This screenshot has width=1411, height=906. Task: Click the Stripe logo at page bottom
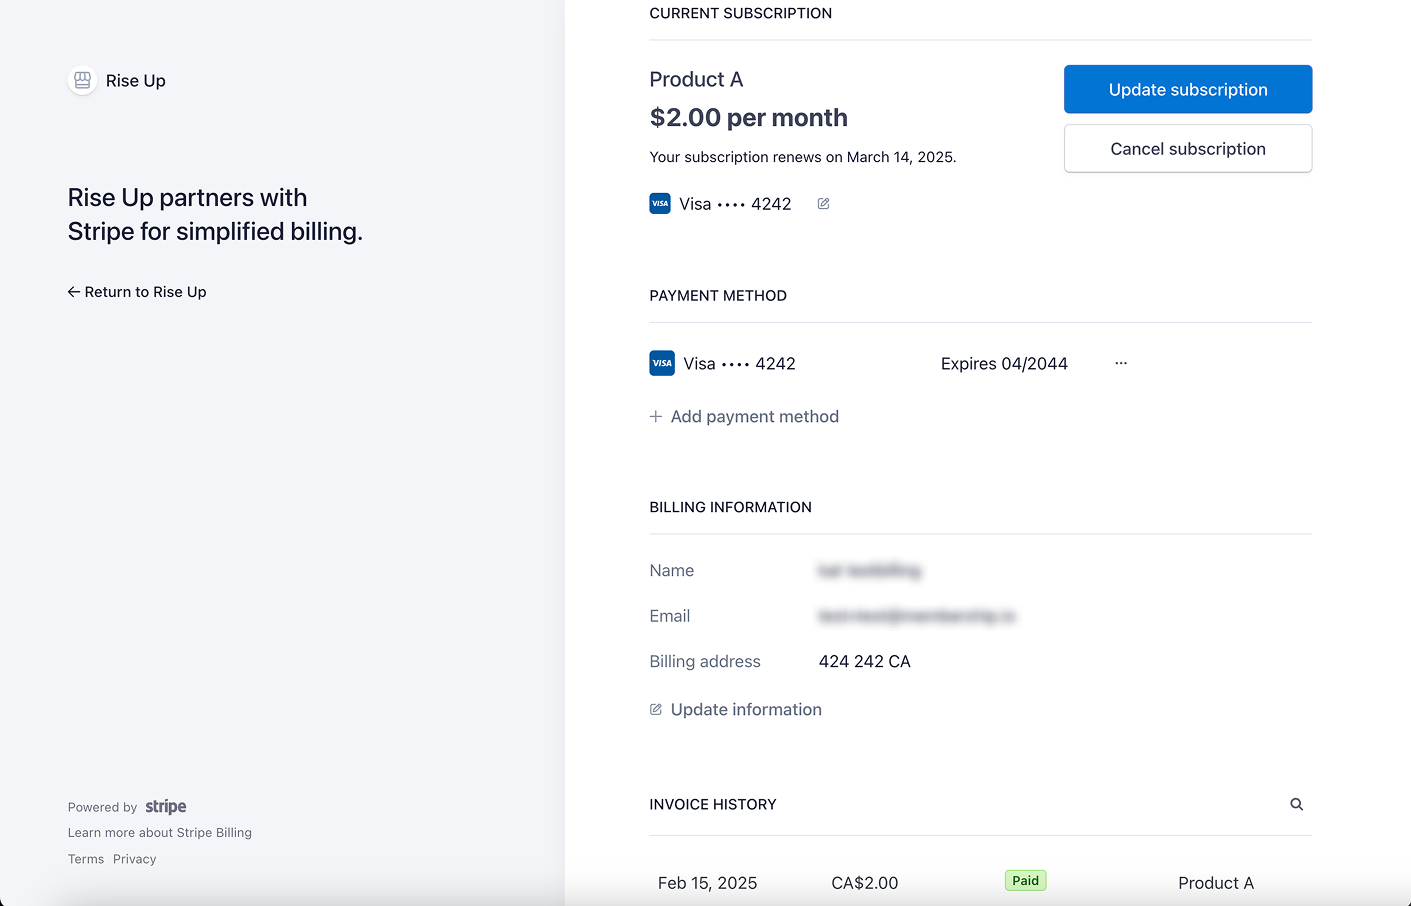tap(165, 806)
